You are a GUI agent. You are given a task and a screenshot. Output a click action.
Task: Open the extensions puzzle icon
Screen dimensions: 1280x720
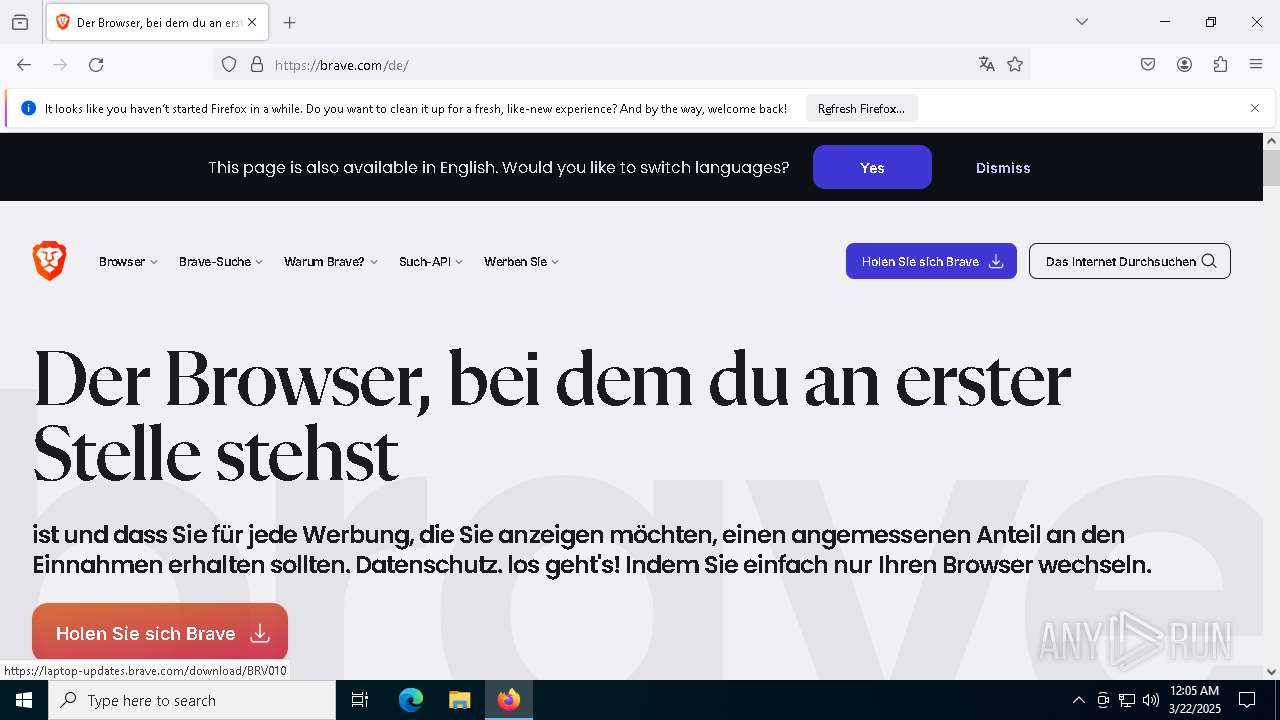coord(1220,65)
